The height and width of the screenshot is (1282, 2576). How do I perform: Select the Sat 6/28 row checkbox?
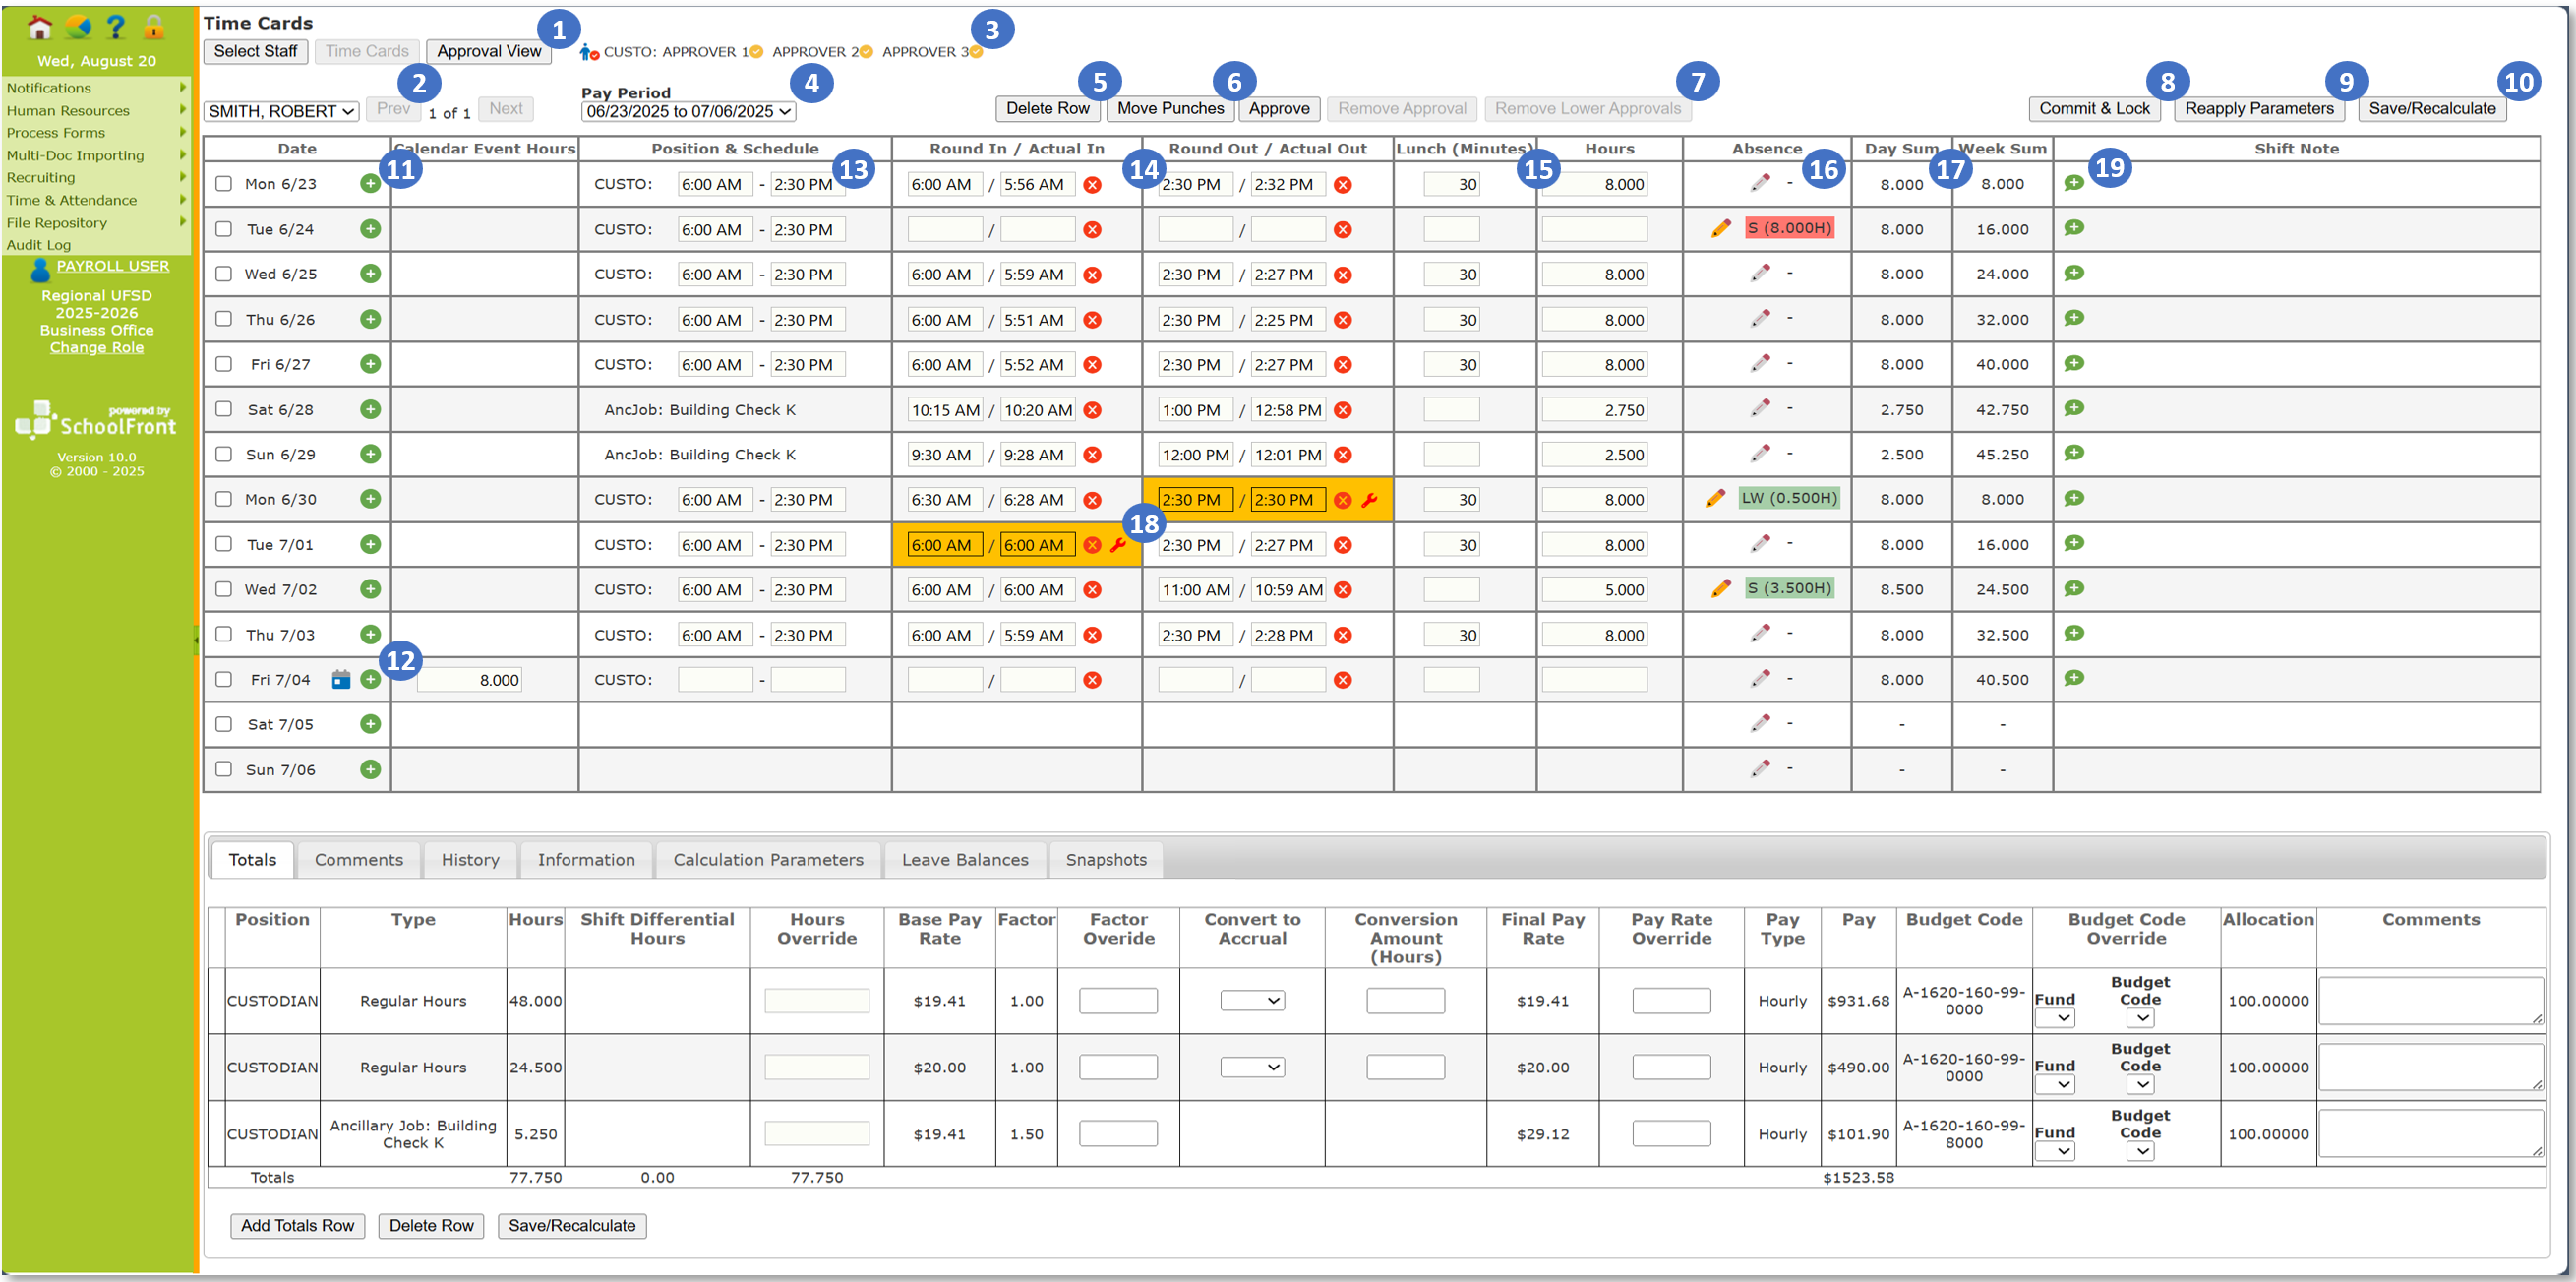[224, 409]
